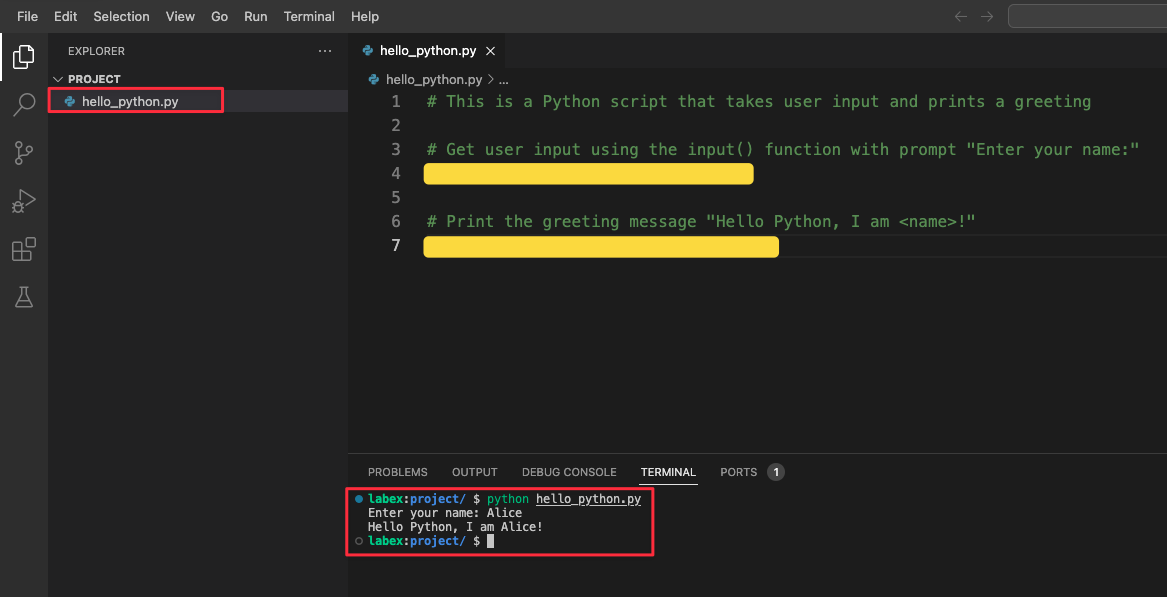Screen dimensions: 1167x597
Task: Select the Testing flask icon
Action: click(23, 297)
